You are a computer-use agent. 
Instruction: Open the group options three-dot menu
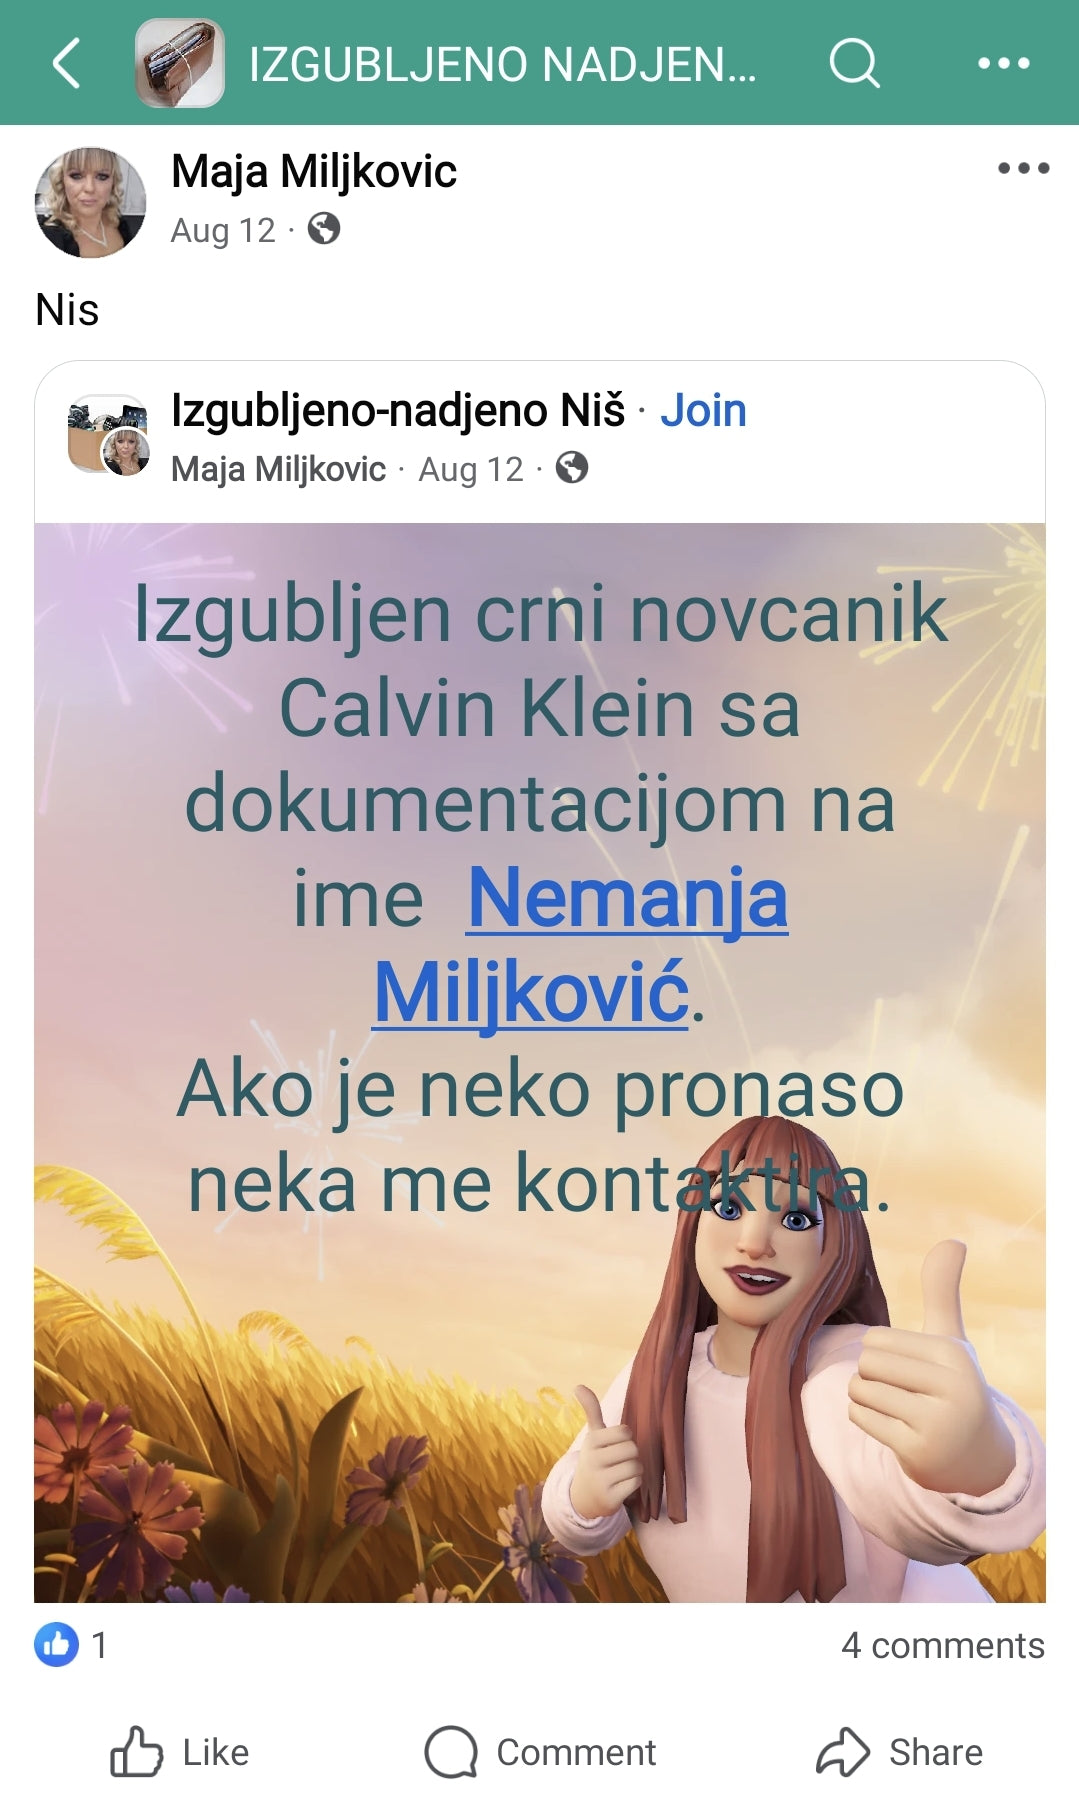click(1003, 63)
